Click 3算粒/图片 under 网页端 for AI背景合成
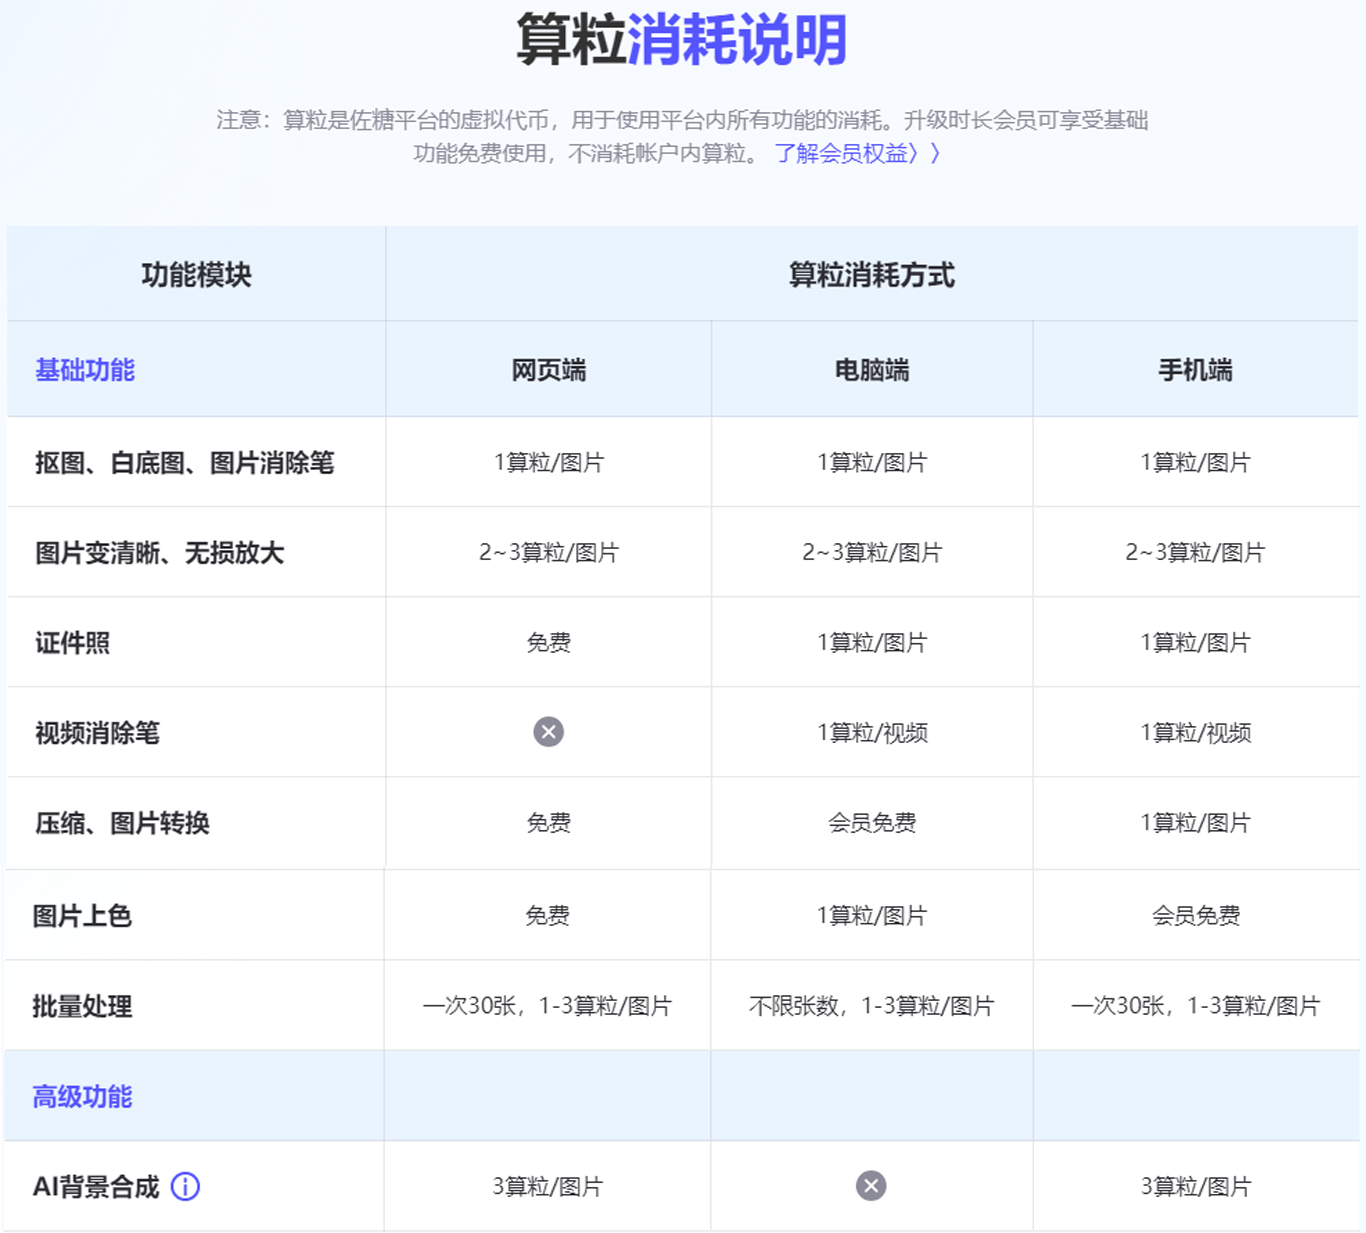1366x1233 pixels. tap(547, 1187)
